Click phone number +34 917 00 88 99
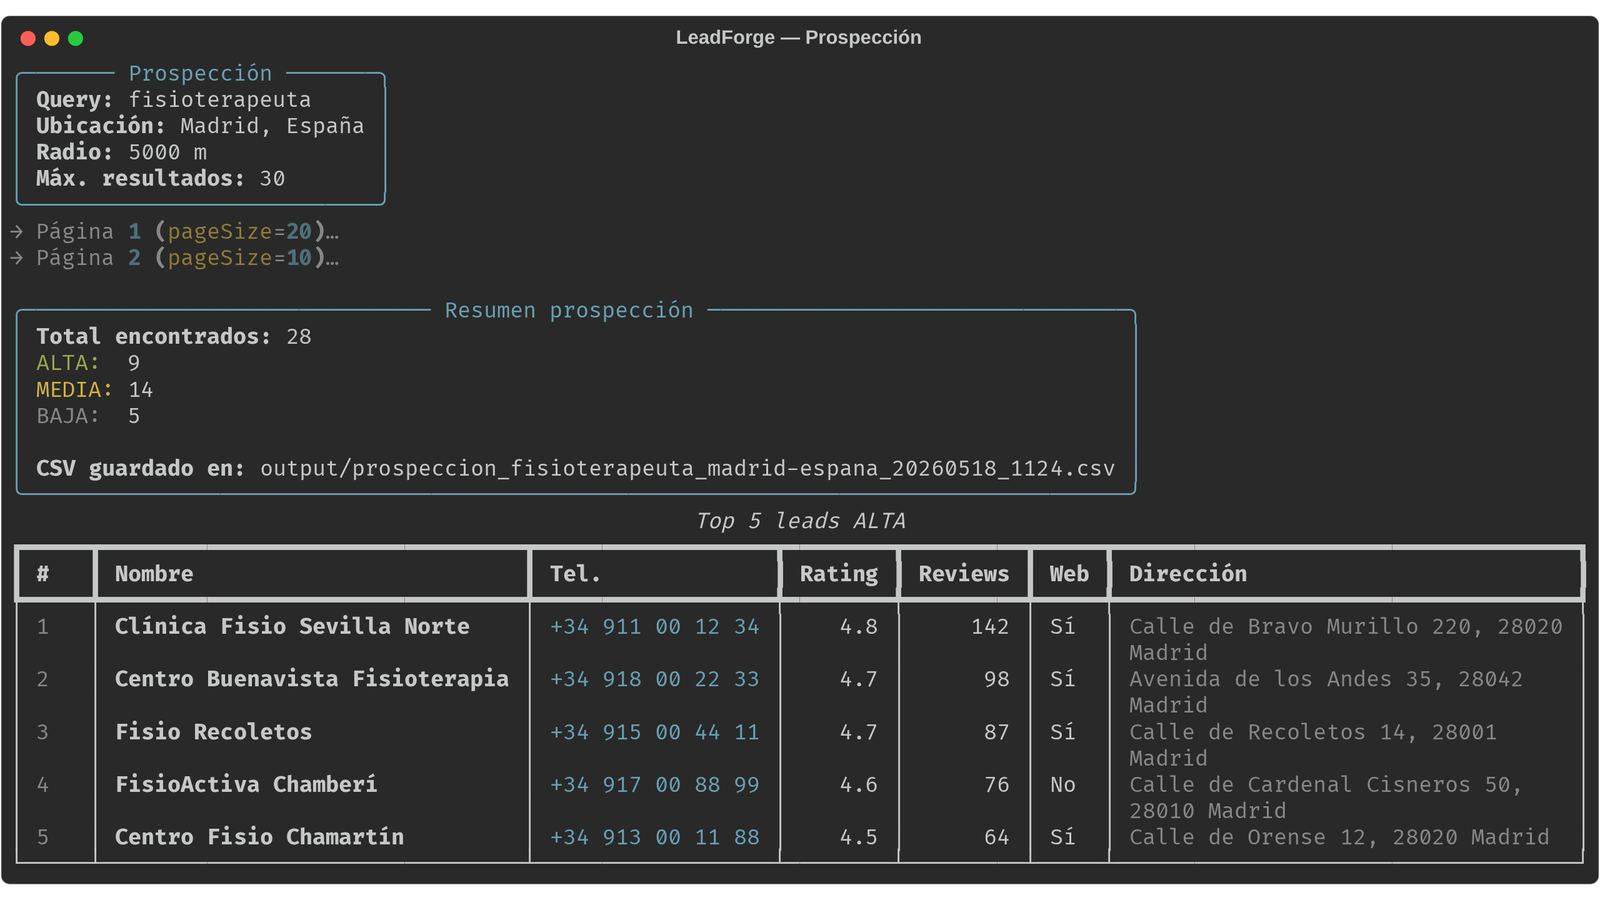Viewport: 1600px width, 900px height. 655,785
